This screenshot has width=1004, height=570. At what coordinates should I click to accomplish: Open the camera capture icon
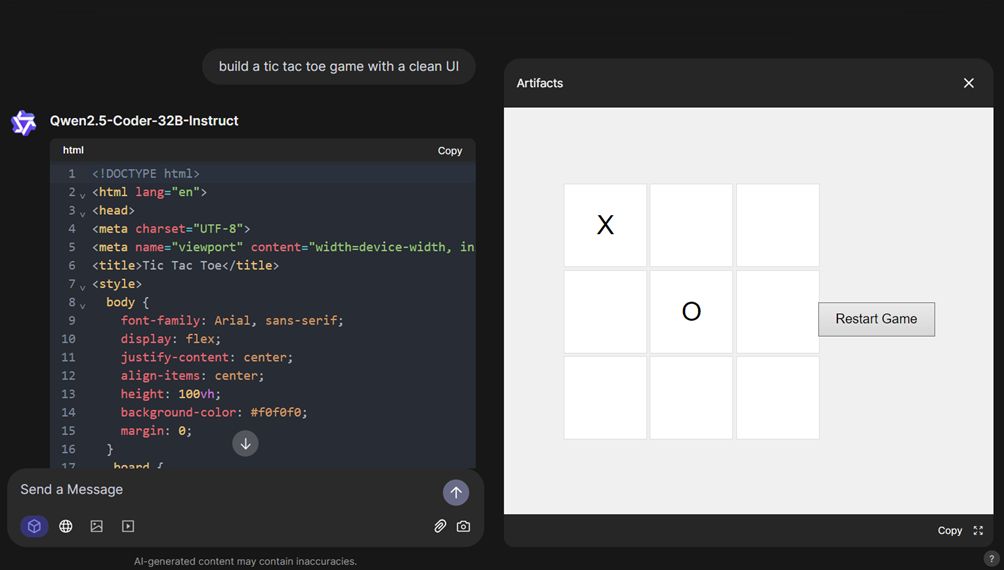pos(463,526)
